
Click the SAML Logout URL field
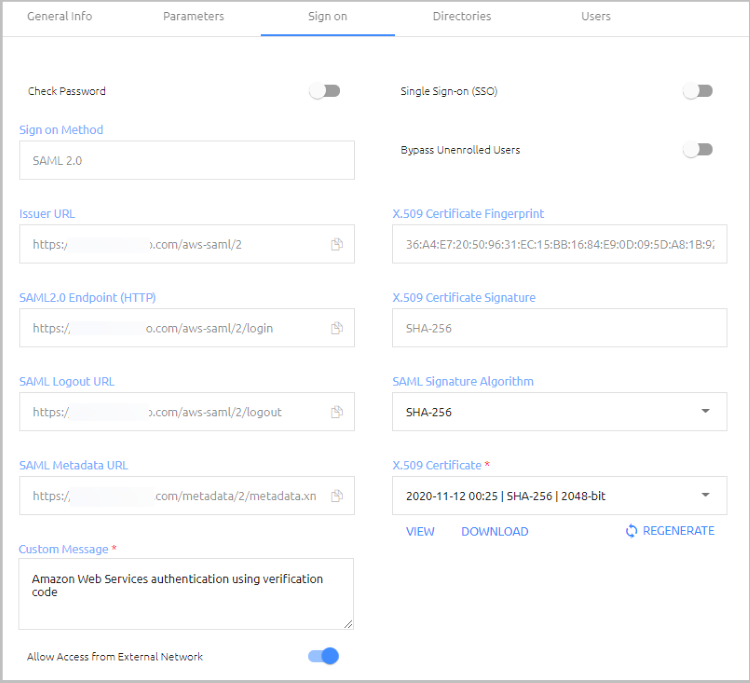coord(187,412)
